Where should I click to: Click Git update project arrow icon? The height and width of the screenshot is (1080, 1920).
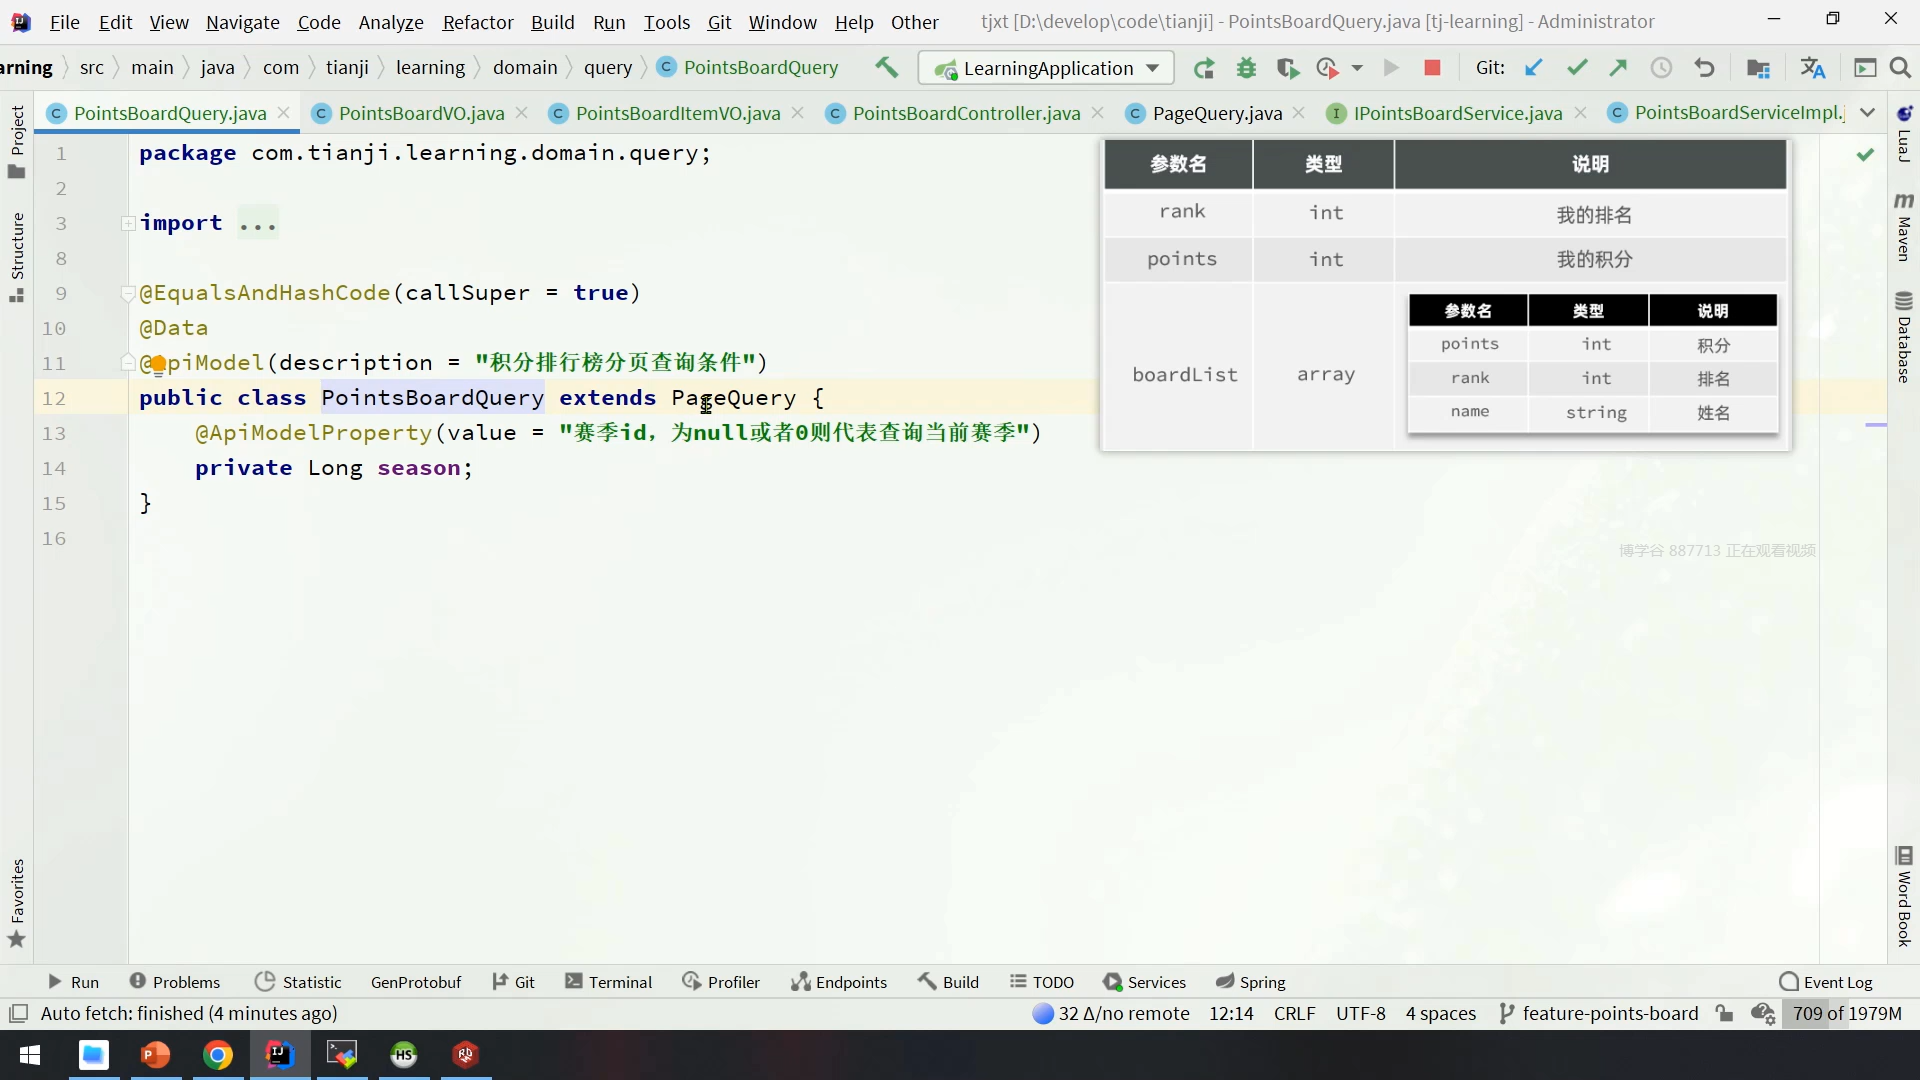point(1533,68)
